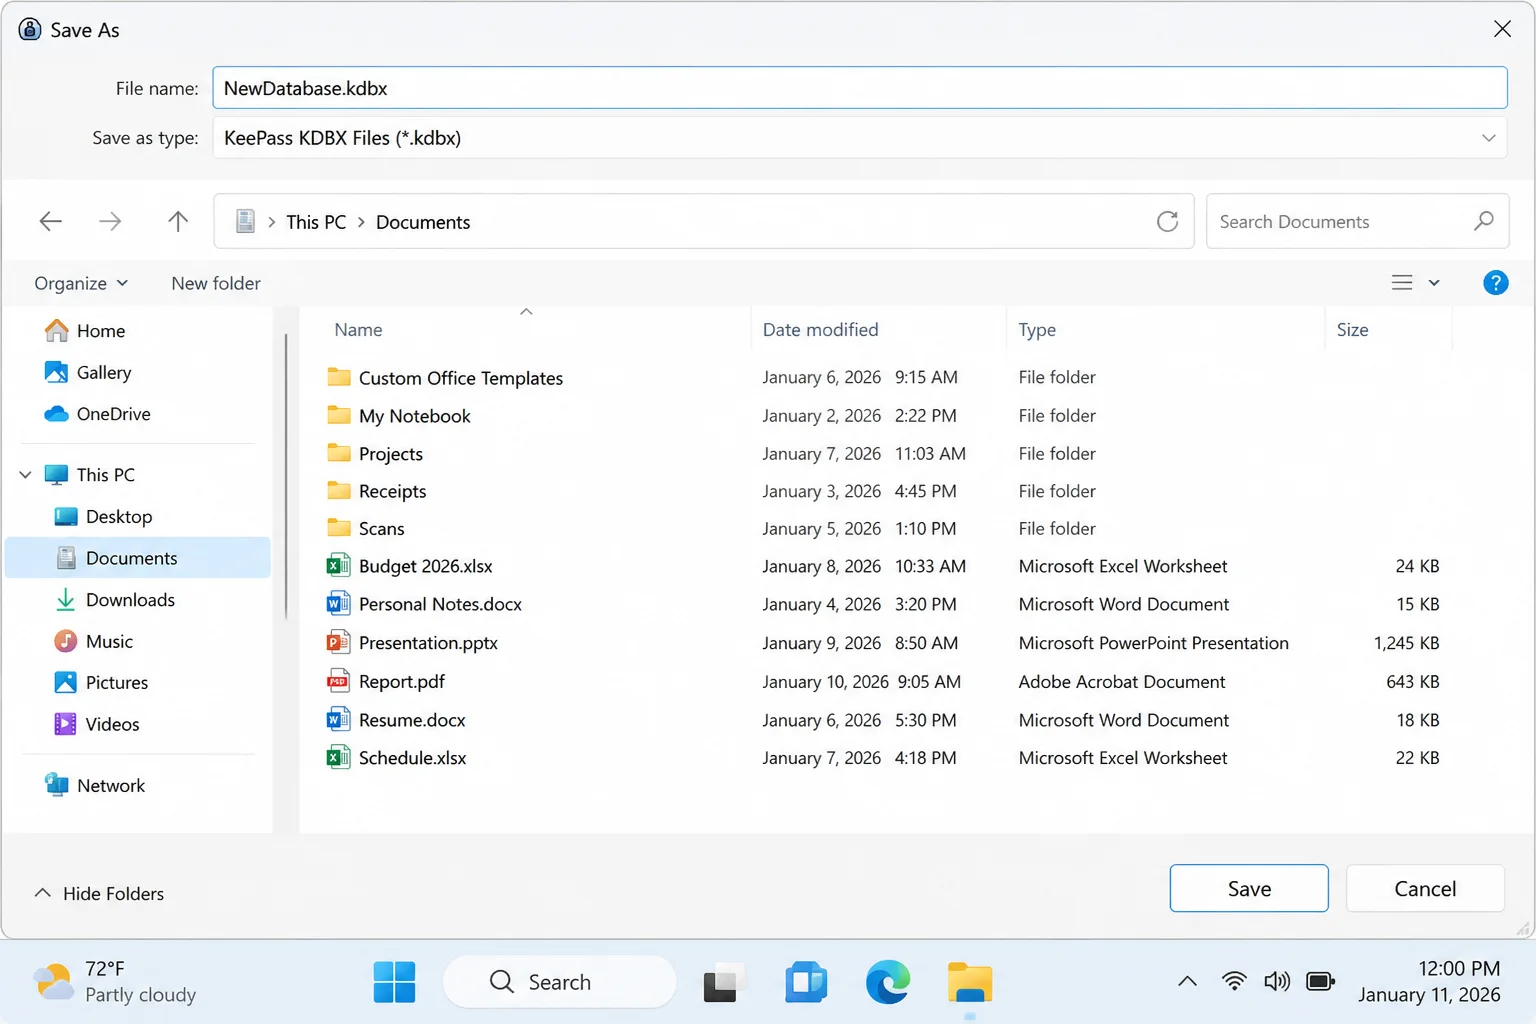
Task: Open File Explorer from the taskbar
Action: (970, 982)
